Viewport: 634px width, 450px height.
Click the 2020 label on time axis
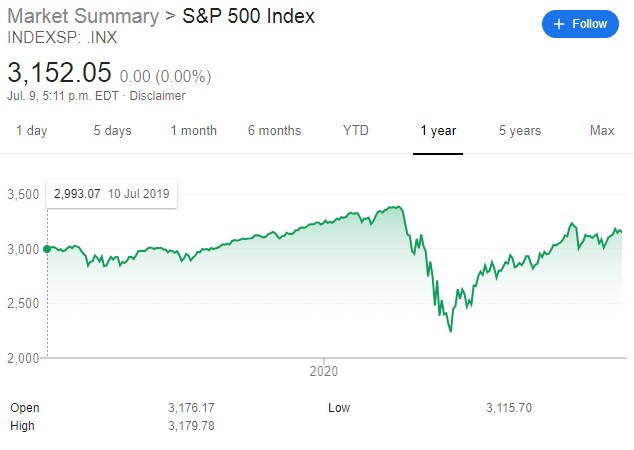coord(323,371)
